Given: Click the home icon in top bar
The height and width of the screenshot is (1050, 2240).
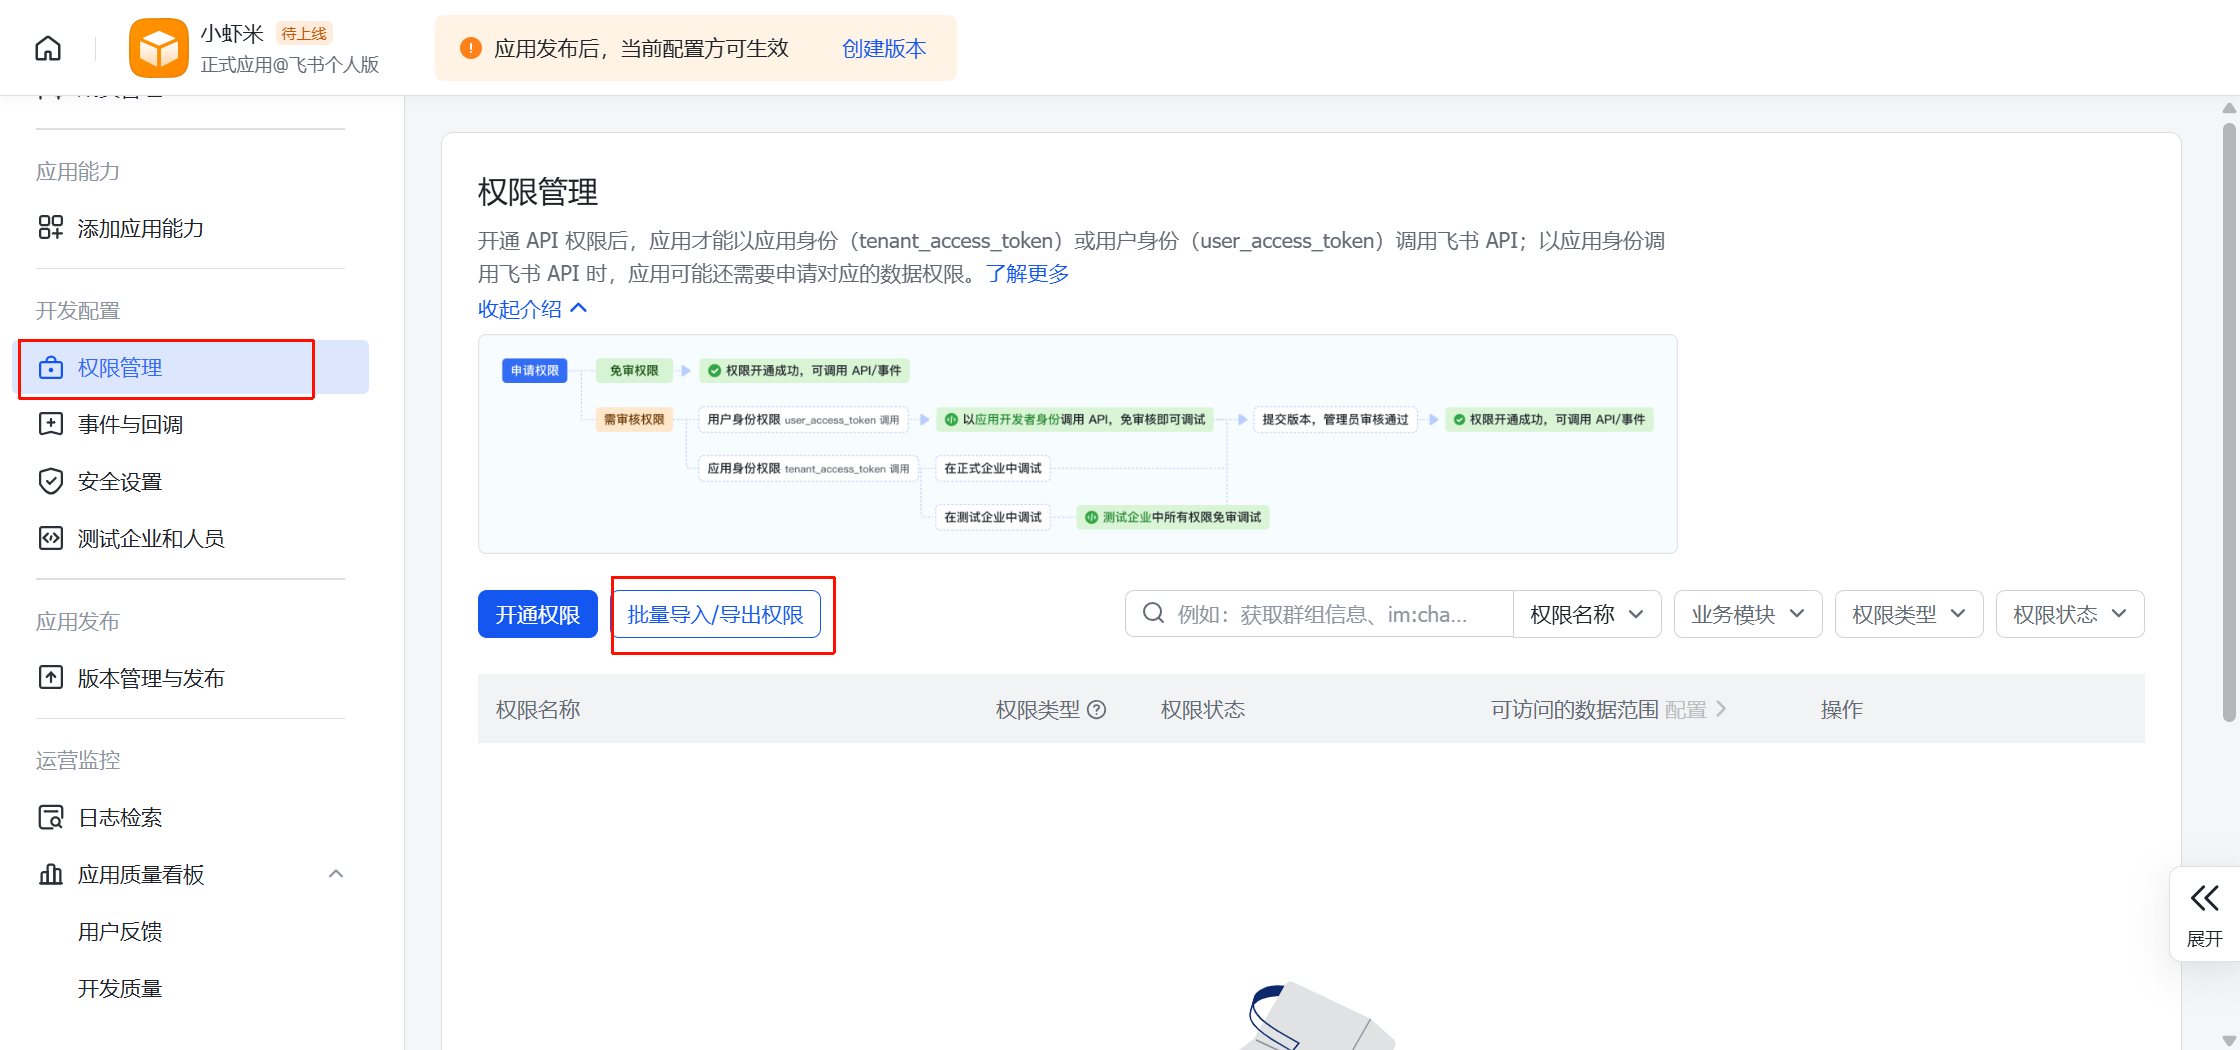Looking at the screenshot, I should 48,48.
